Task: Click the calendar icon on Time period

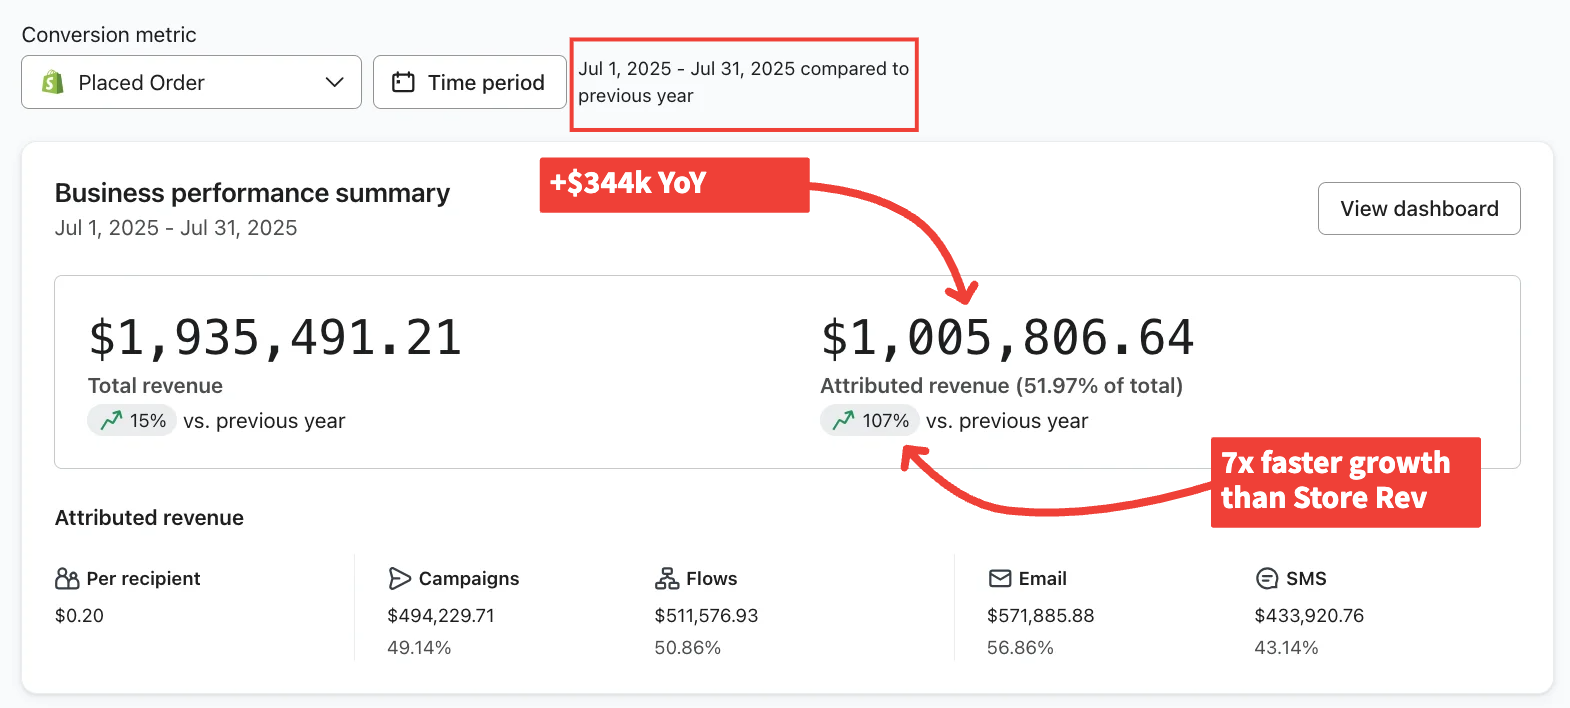Action: click(x=403, y=82)
